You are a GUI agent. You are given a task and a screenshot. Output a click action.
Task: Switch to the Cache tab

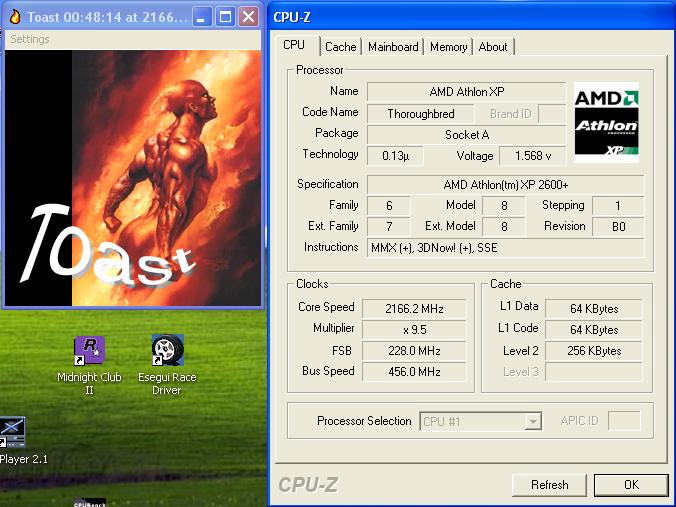point(341,47)
